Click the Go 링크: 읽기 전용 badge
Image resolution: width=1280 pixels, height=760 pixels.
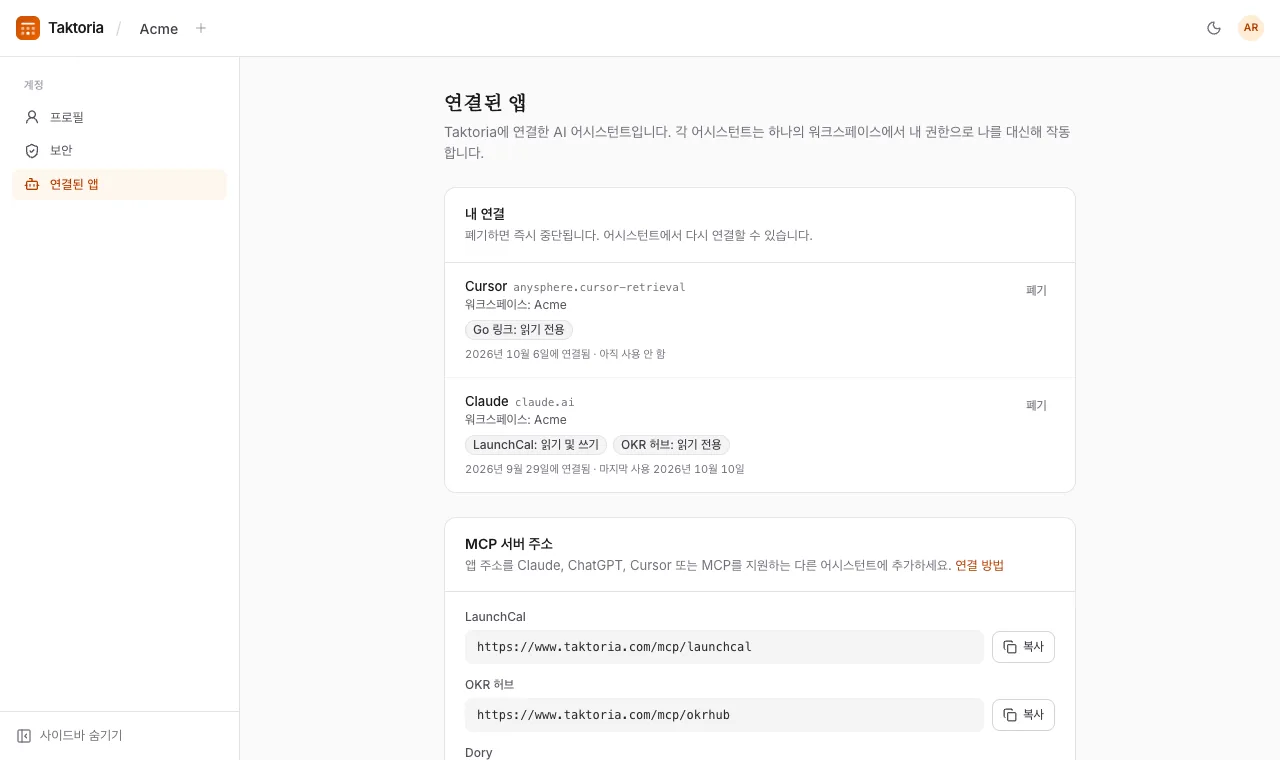click(x=519, y=330)
